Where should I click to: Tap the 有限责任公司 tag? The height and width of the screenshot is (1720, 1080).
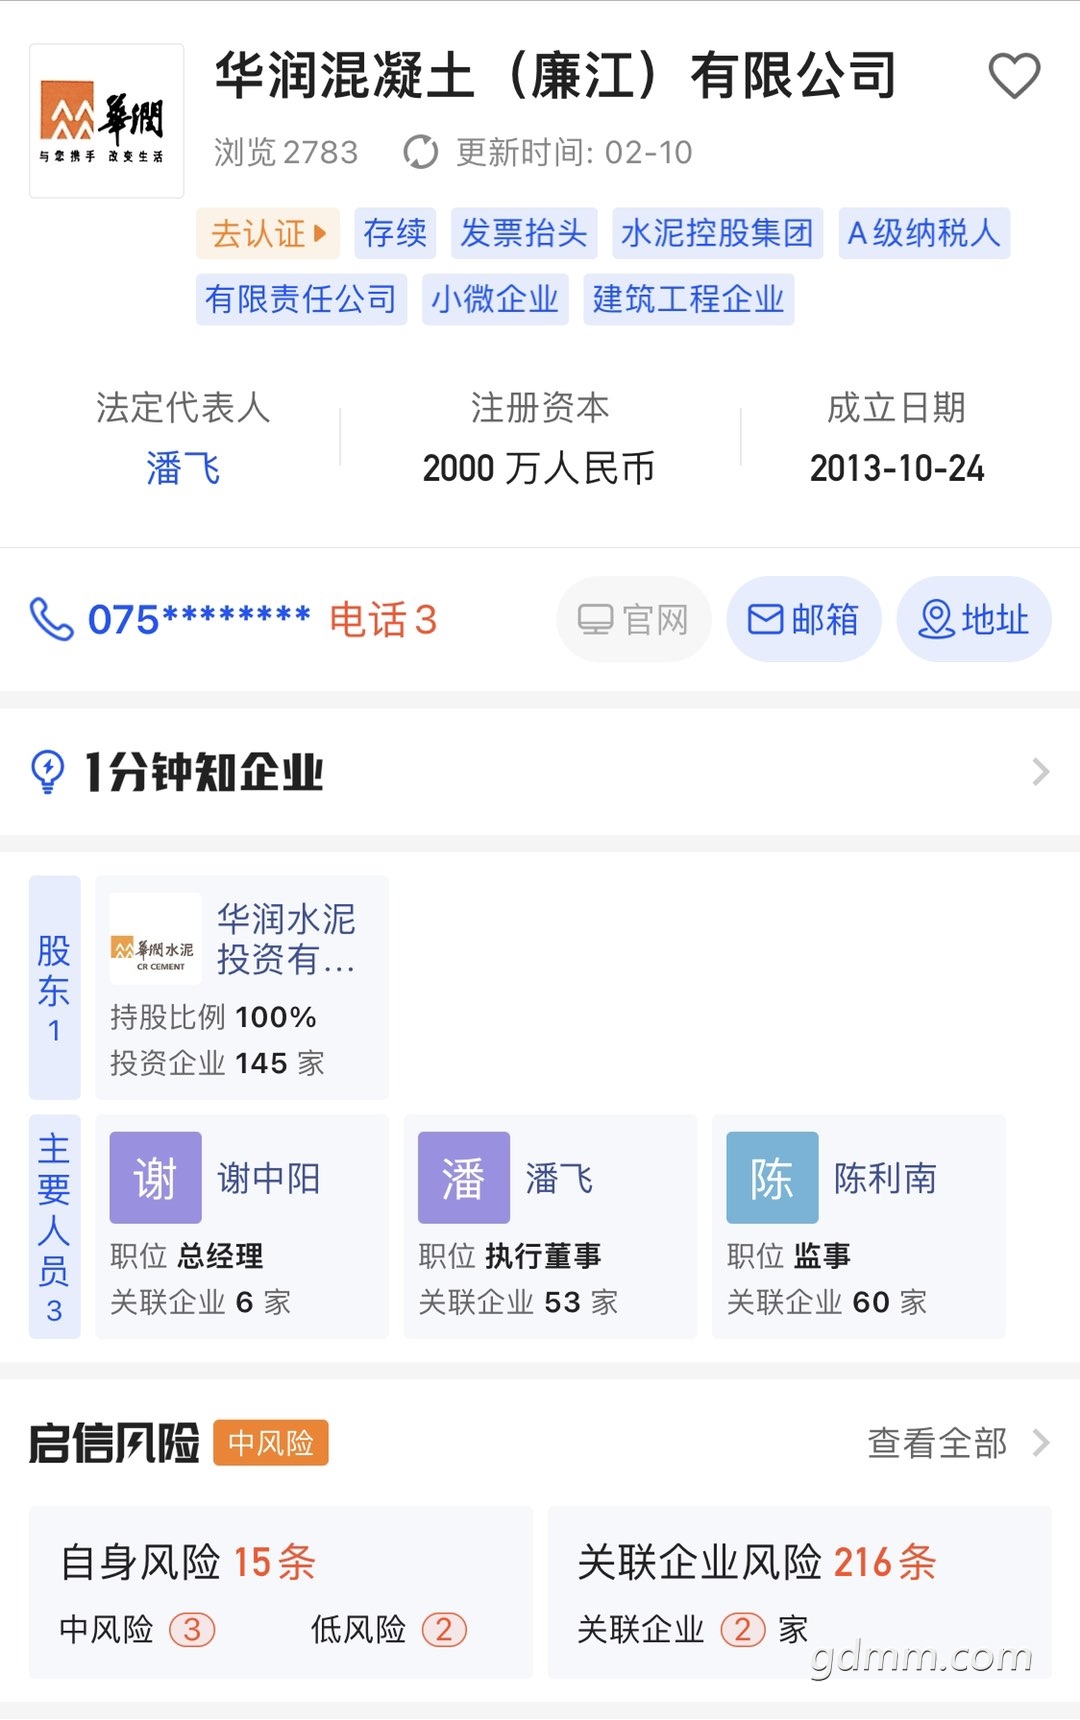[x=301, y=299]
